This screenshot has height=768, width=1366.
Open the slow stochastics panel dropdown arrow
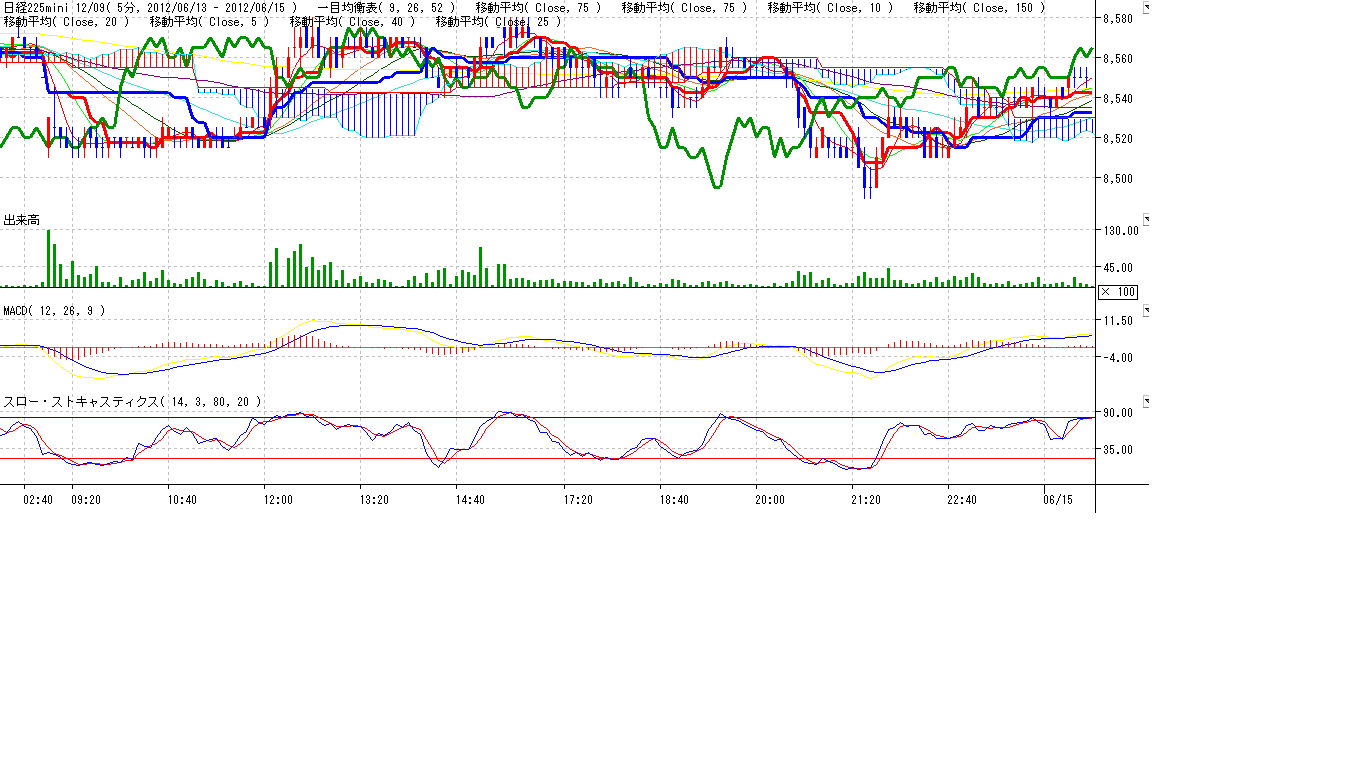tap(1147, 401)
